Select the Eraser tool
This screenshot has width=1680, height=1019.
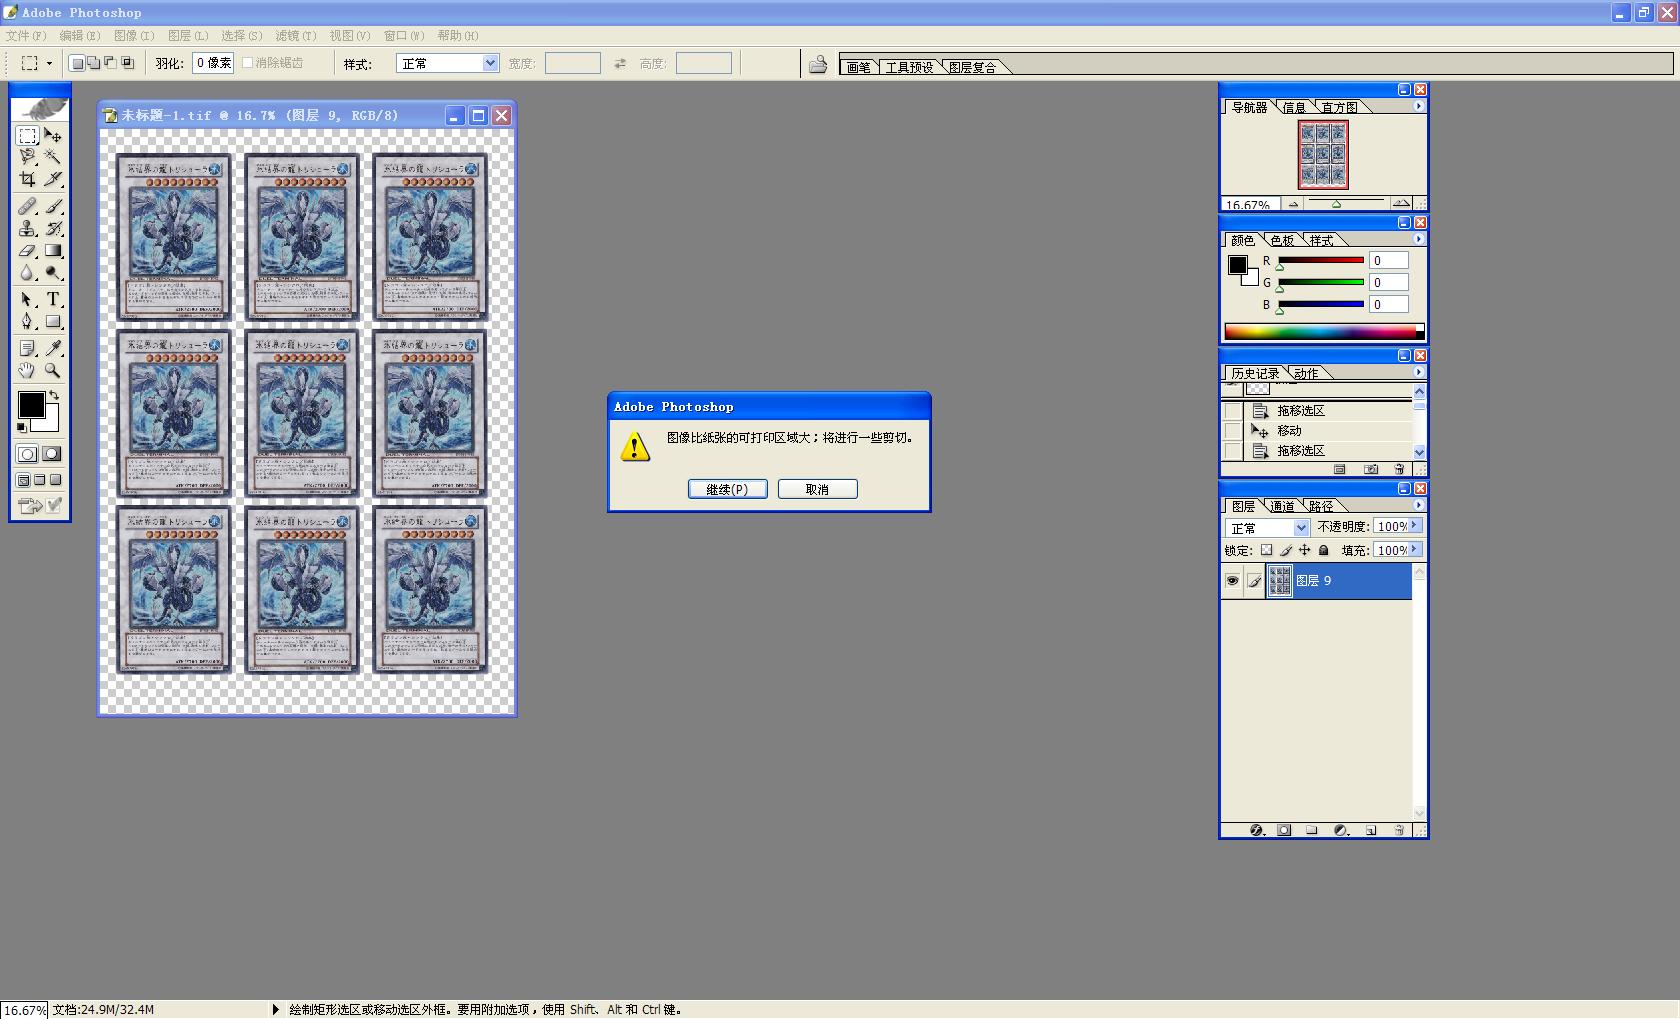tap(28, 250)
